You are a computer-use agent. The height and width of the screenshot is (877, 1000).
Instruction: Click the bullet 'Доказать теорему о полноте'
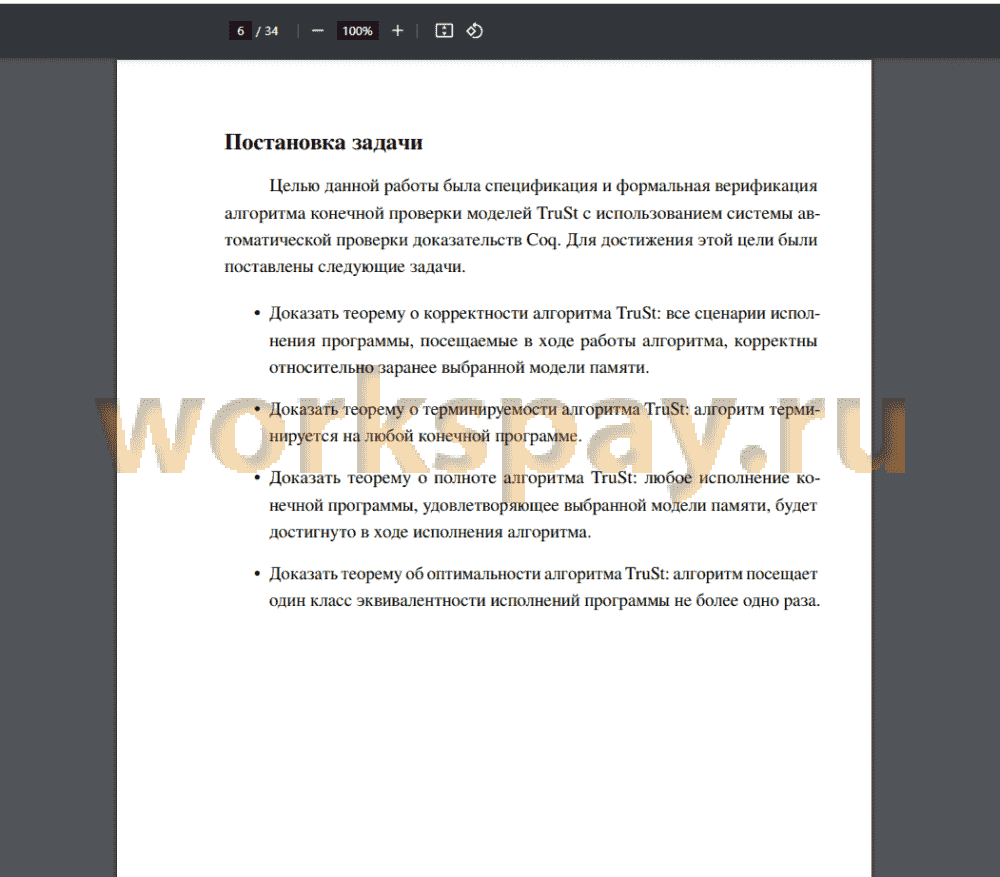(x=537, y=505)
